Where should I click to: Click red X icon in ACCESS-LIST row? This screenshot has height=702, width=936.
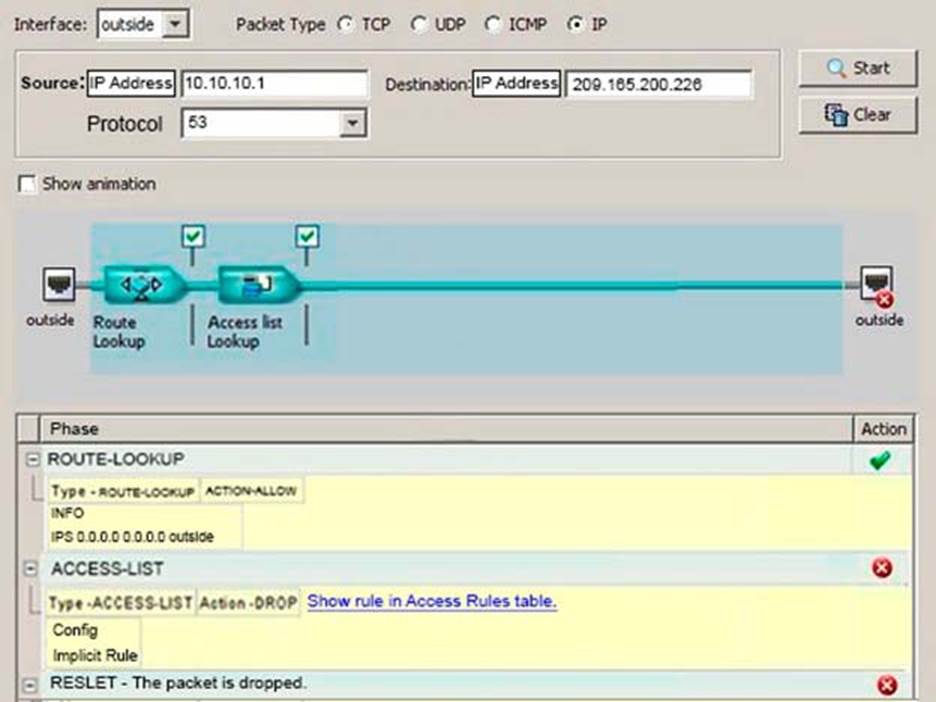882,568
